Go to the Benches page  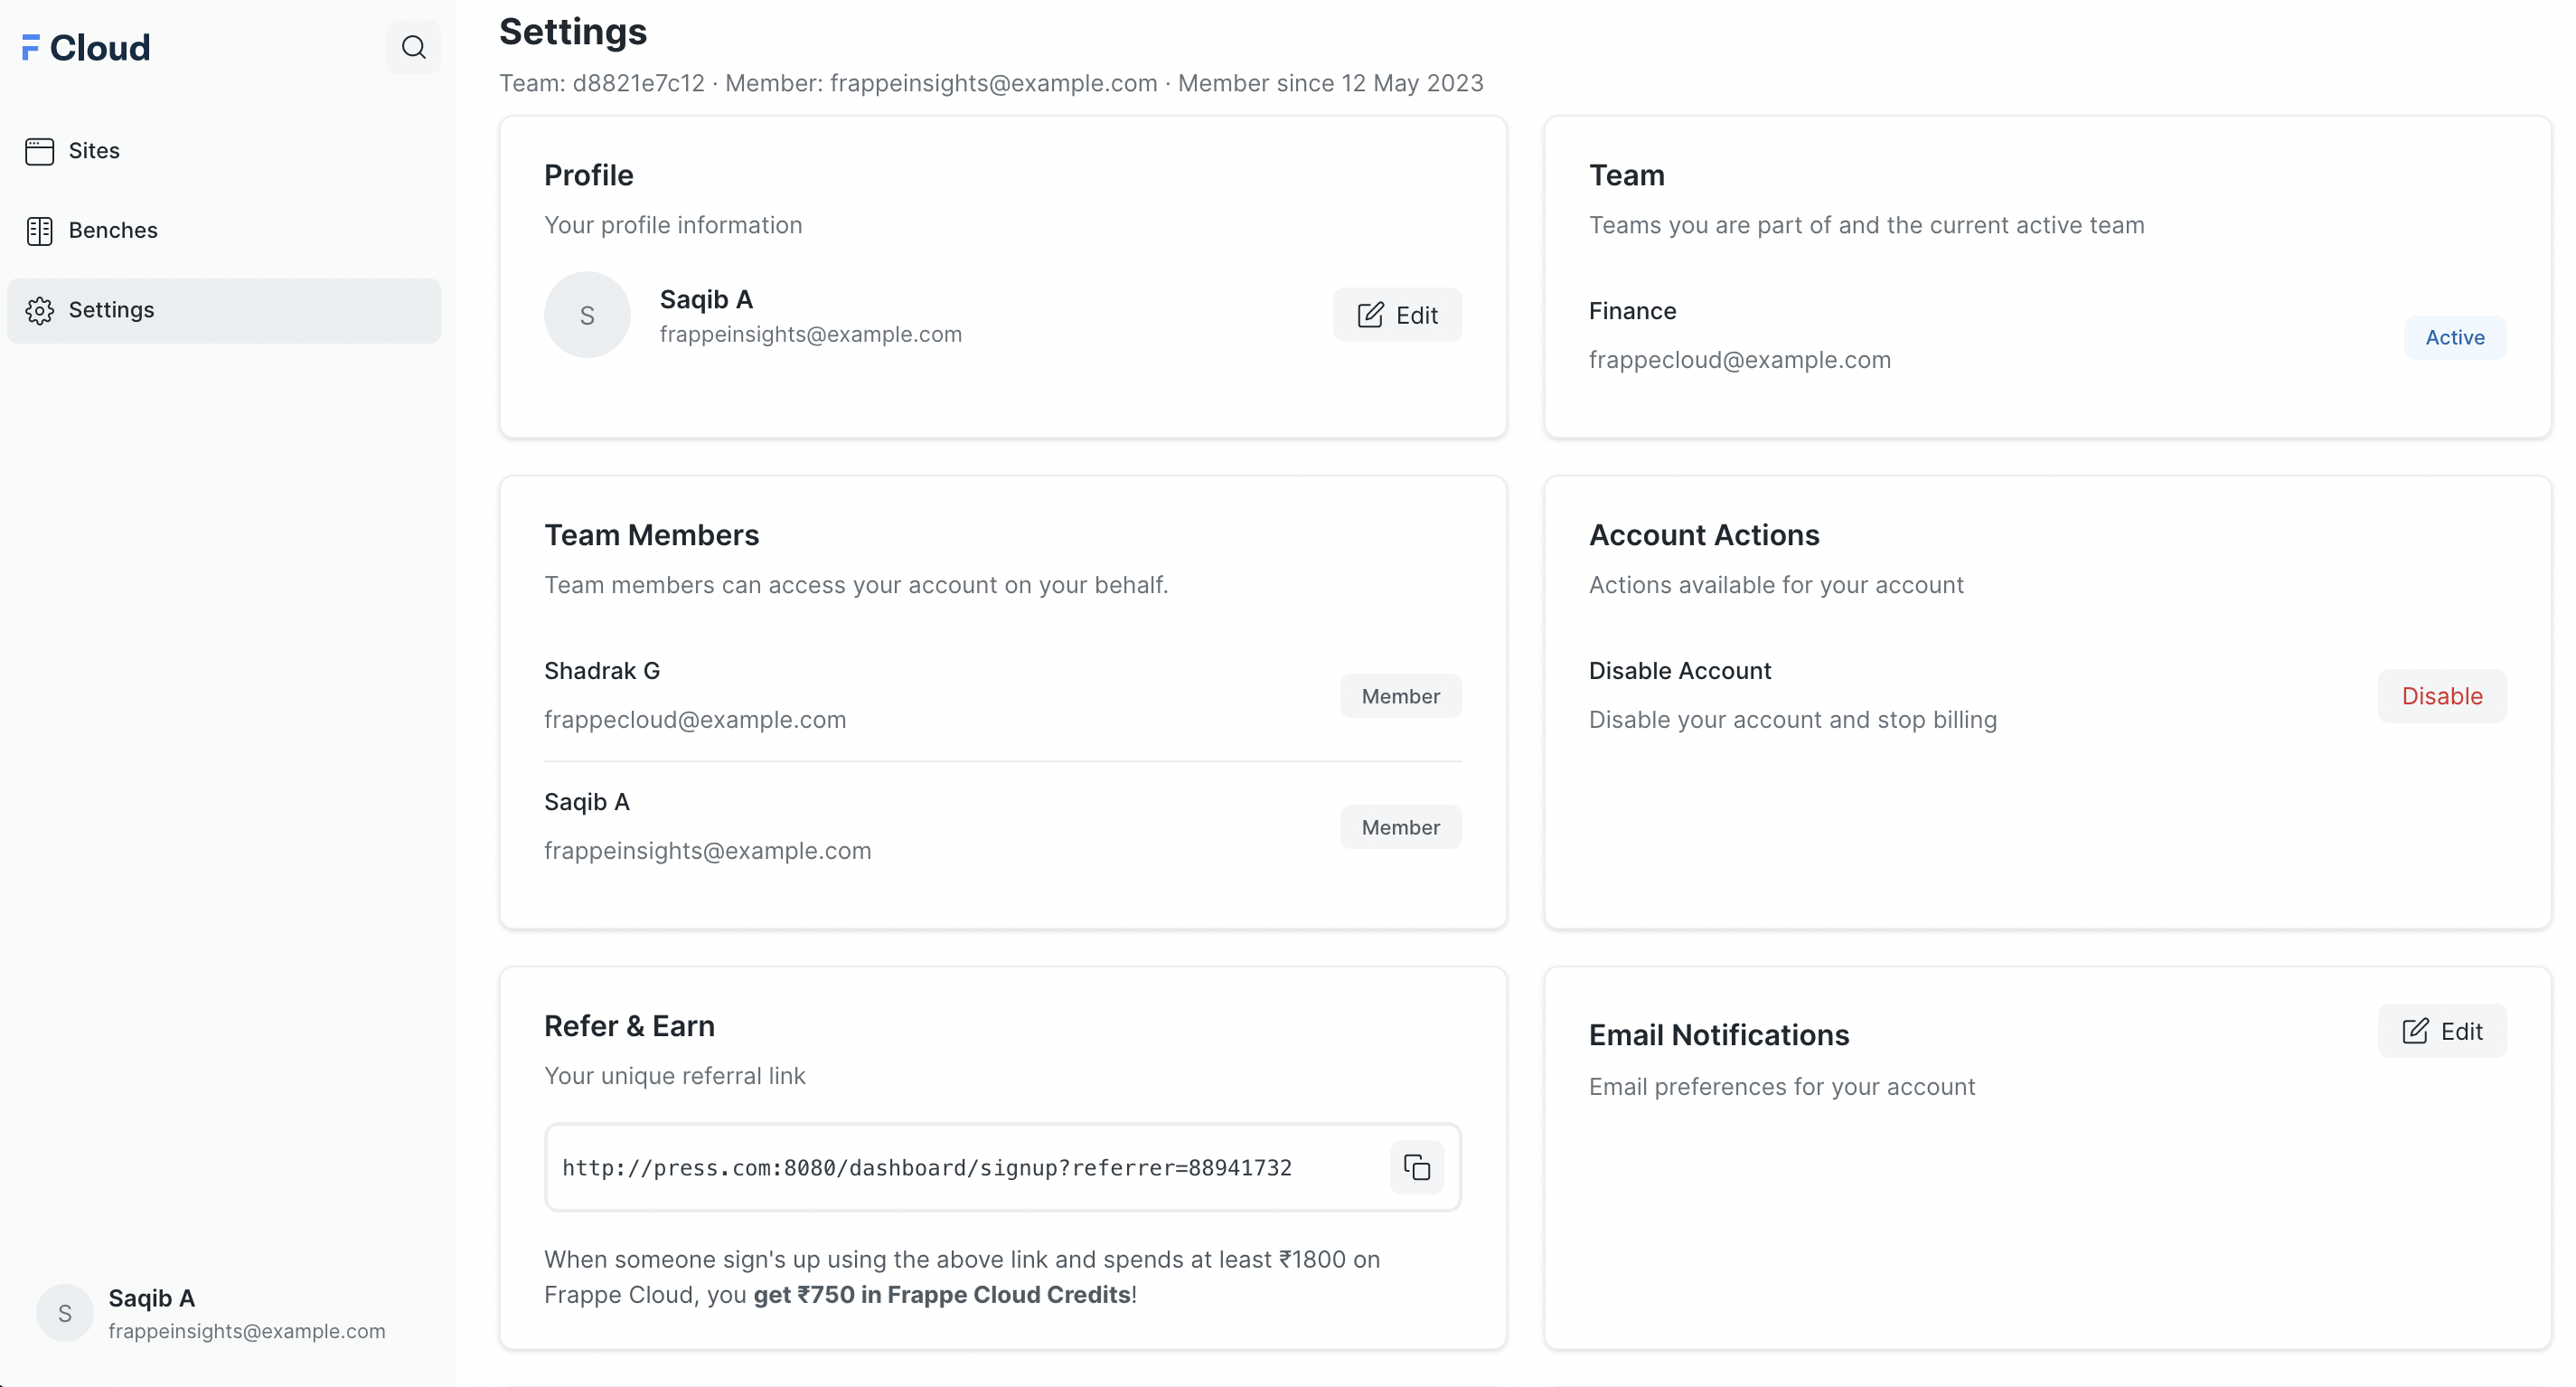(224, 231)
